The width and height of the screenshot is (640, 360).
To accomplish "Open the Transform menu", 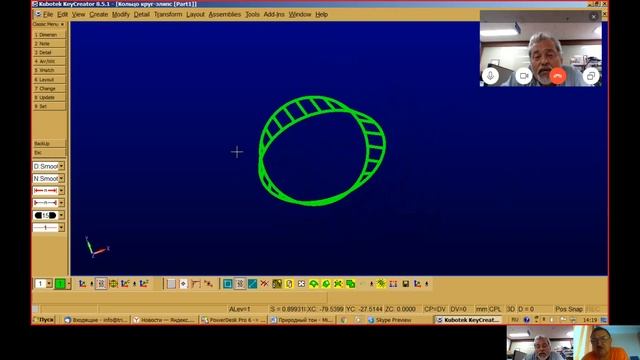I will (168, 14).
